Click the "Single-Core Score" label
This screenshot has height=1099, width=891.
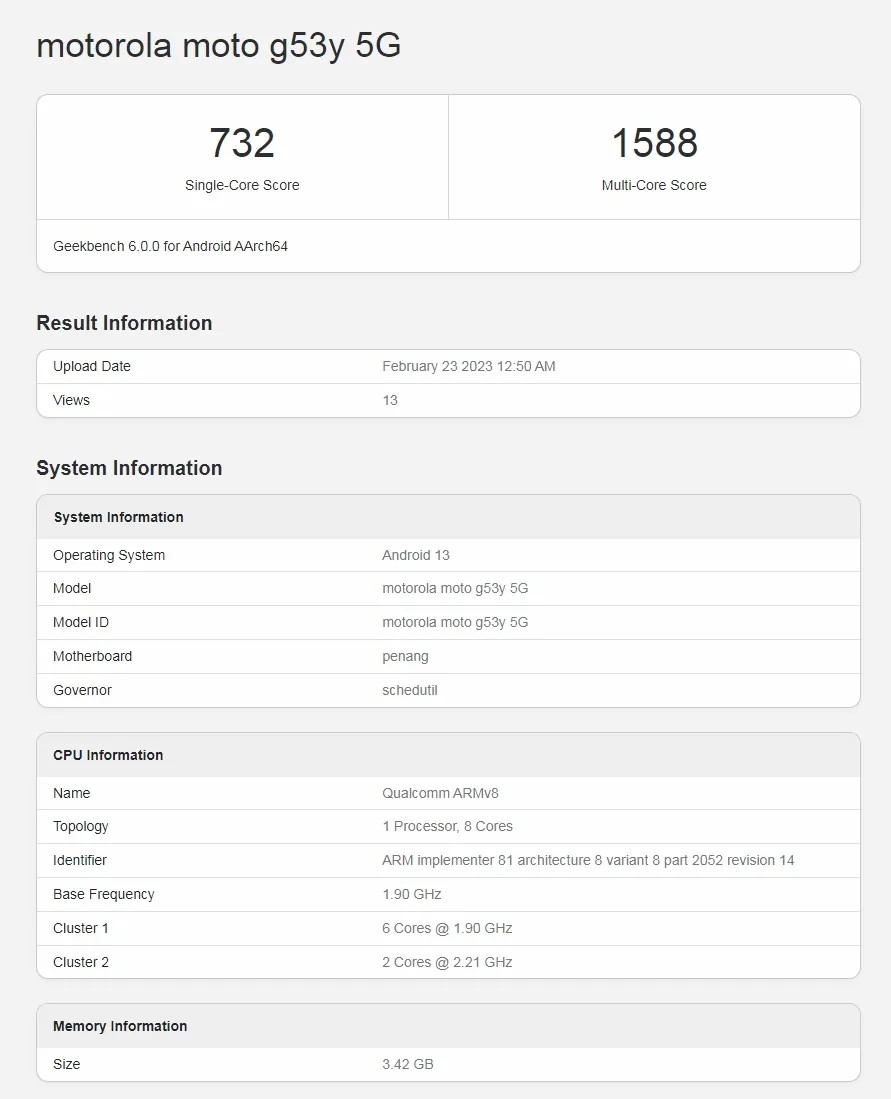(242, 185)
